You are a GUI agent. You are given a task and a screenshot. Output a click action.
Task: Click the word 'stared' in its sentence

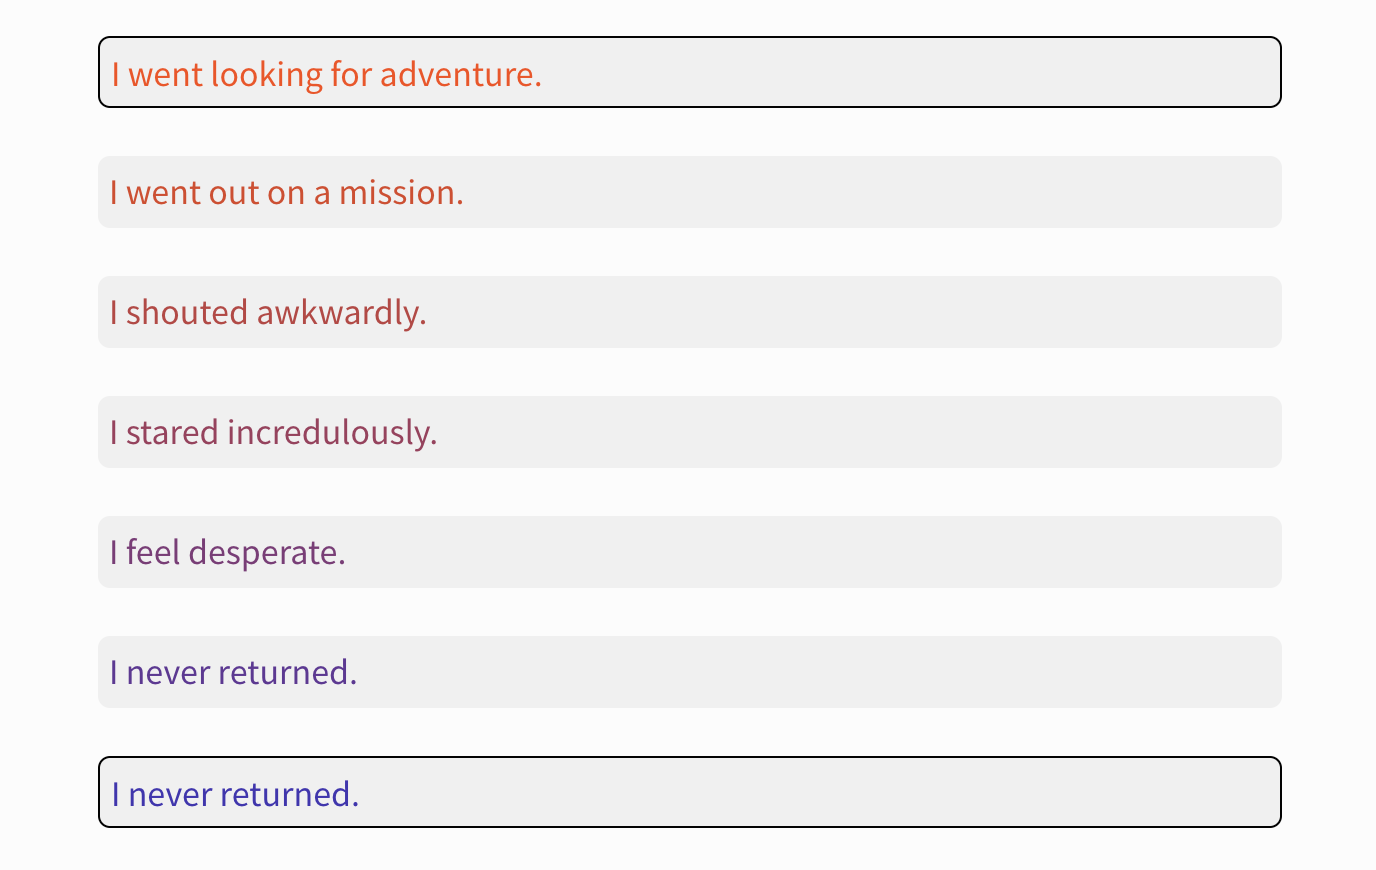pyautogui.click(x=172, y=432)
